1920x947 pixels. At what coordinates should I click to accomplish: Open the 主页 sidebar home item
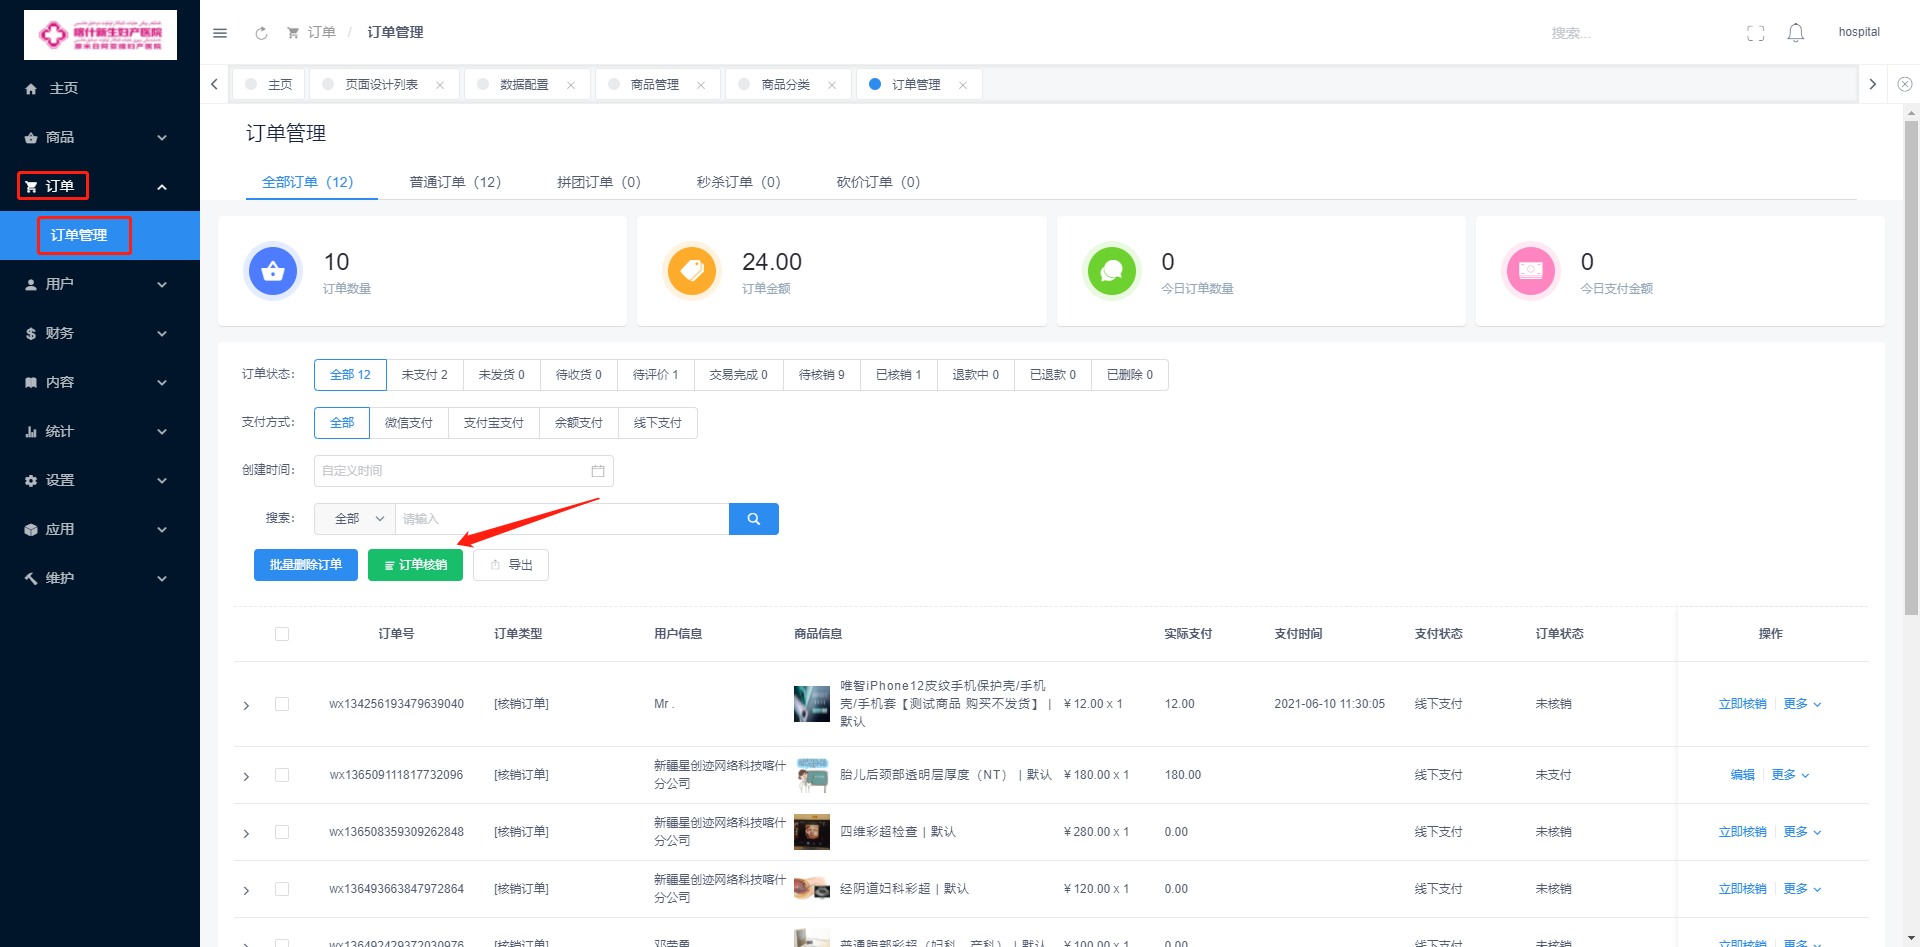[100, 88]
